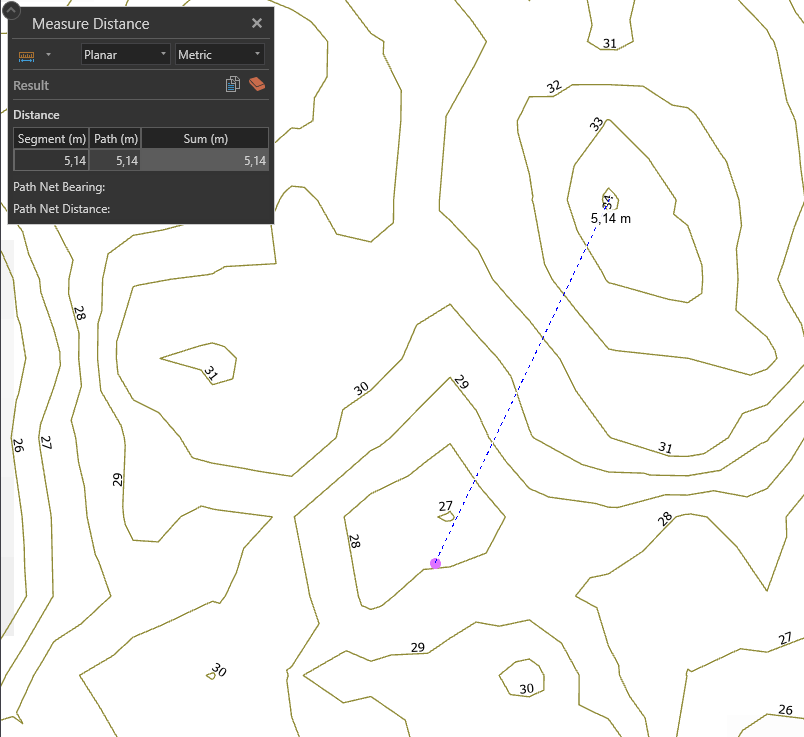The height and width of the screenshot is (737, 804).
Task: Select the Sum (m) value 5,14
Action: pyautogui.click(x=205, y=161)
